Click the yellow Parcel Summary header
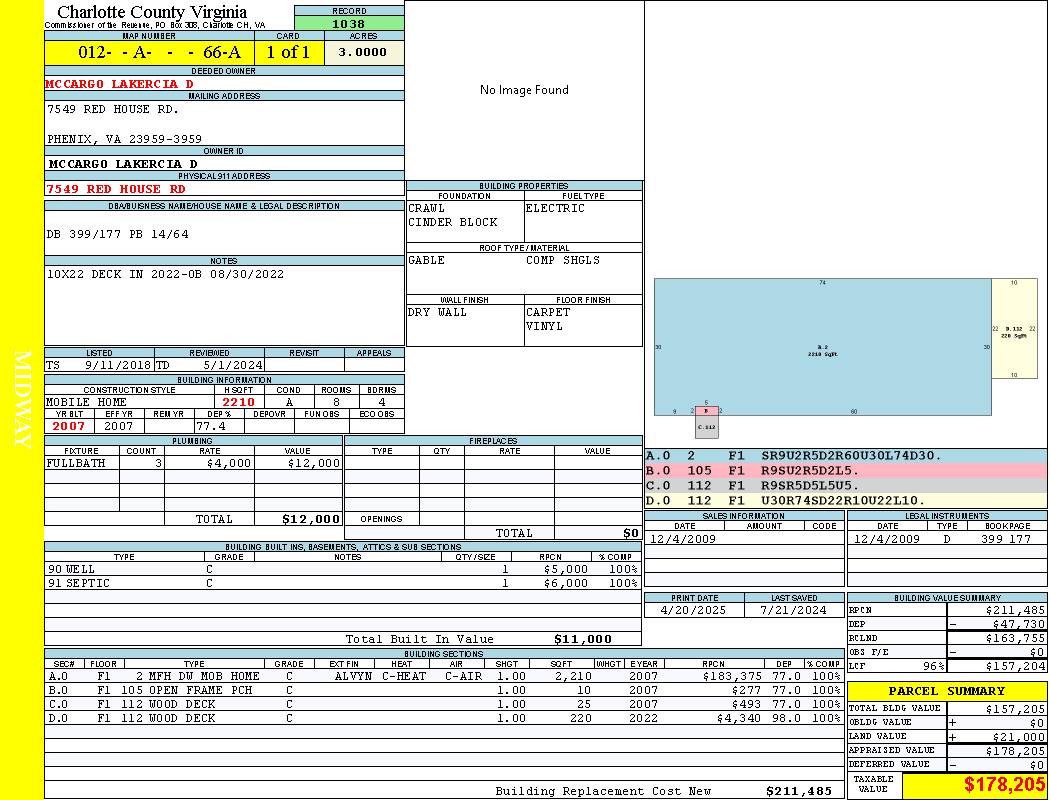This screenshot has height=800, width=1050. pos(946,691)
